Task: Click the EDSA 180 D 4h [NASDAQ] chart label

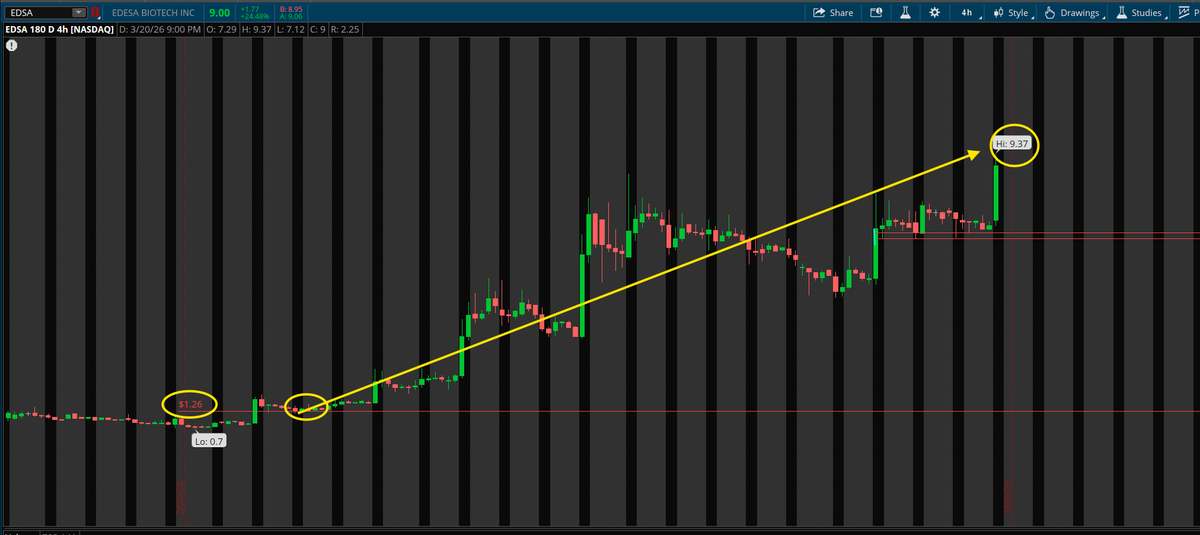Action: point(60,30)
